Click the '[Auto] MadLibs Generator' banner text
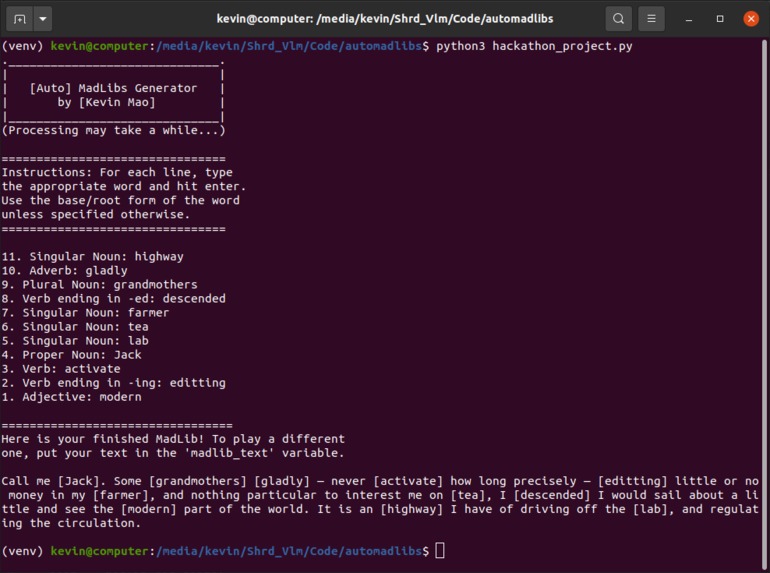This screenshot has width=770, height=573. (113, 88)
